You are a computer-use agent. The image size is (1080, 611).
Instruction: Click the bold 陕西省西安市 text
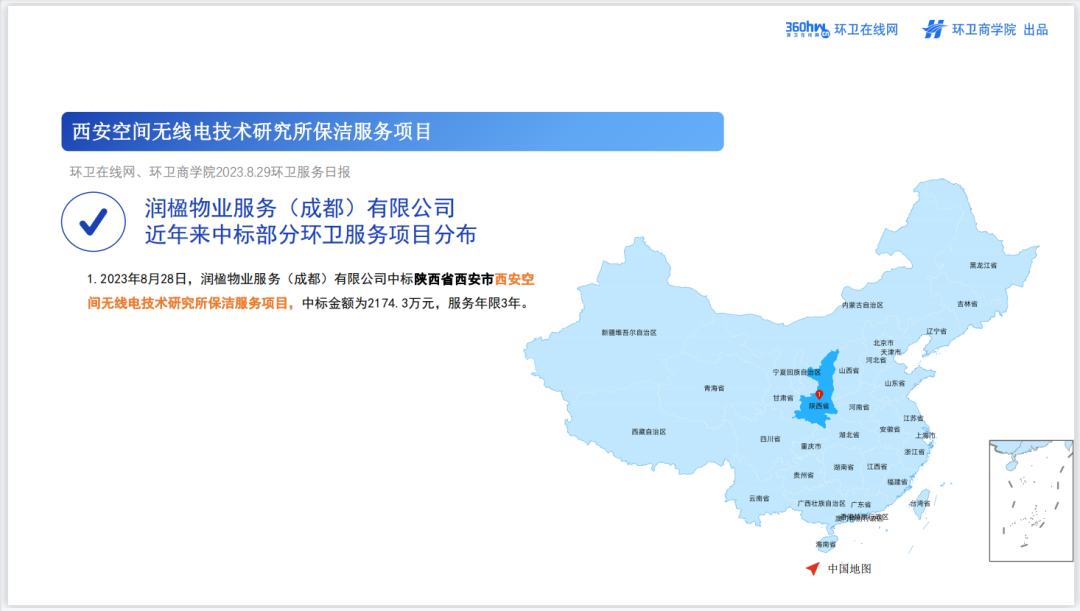point(454,279)
